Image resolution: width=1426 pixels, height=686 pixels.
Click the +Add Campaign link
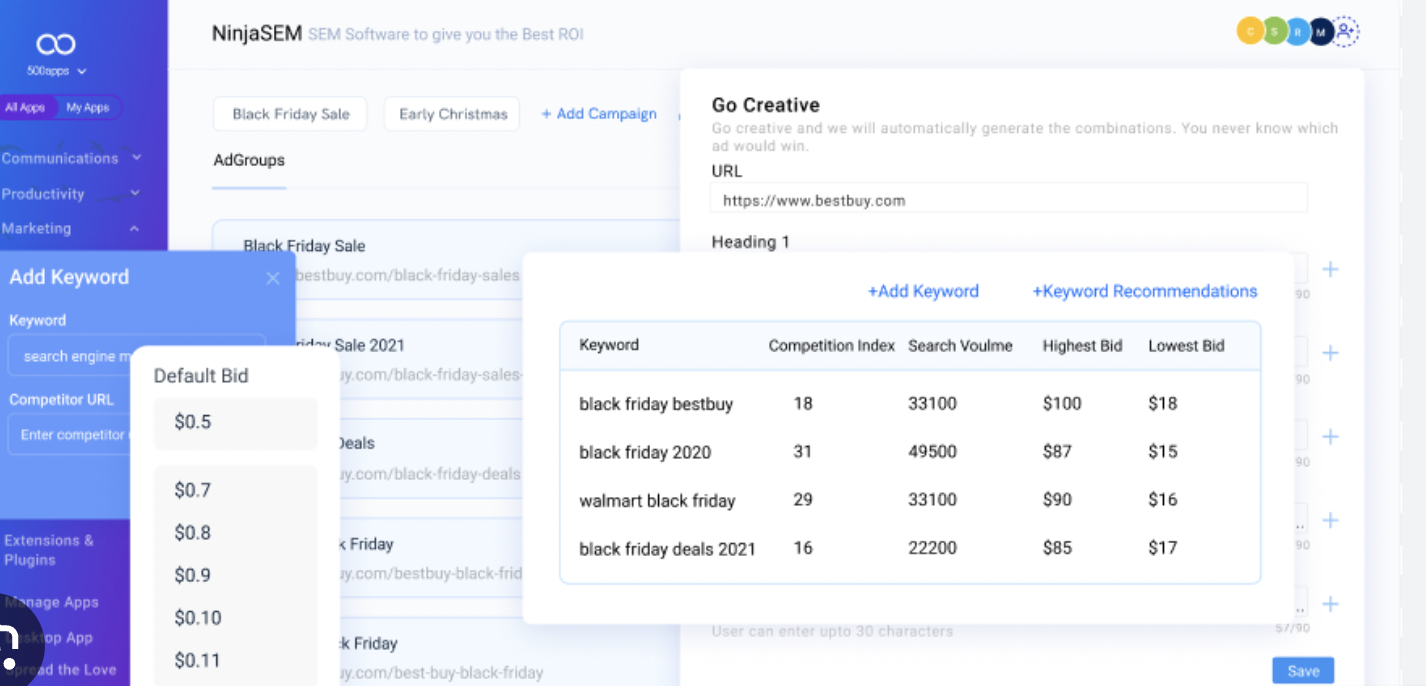coord(599,114)
